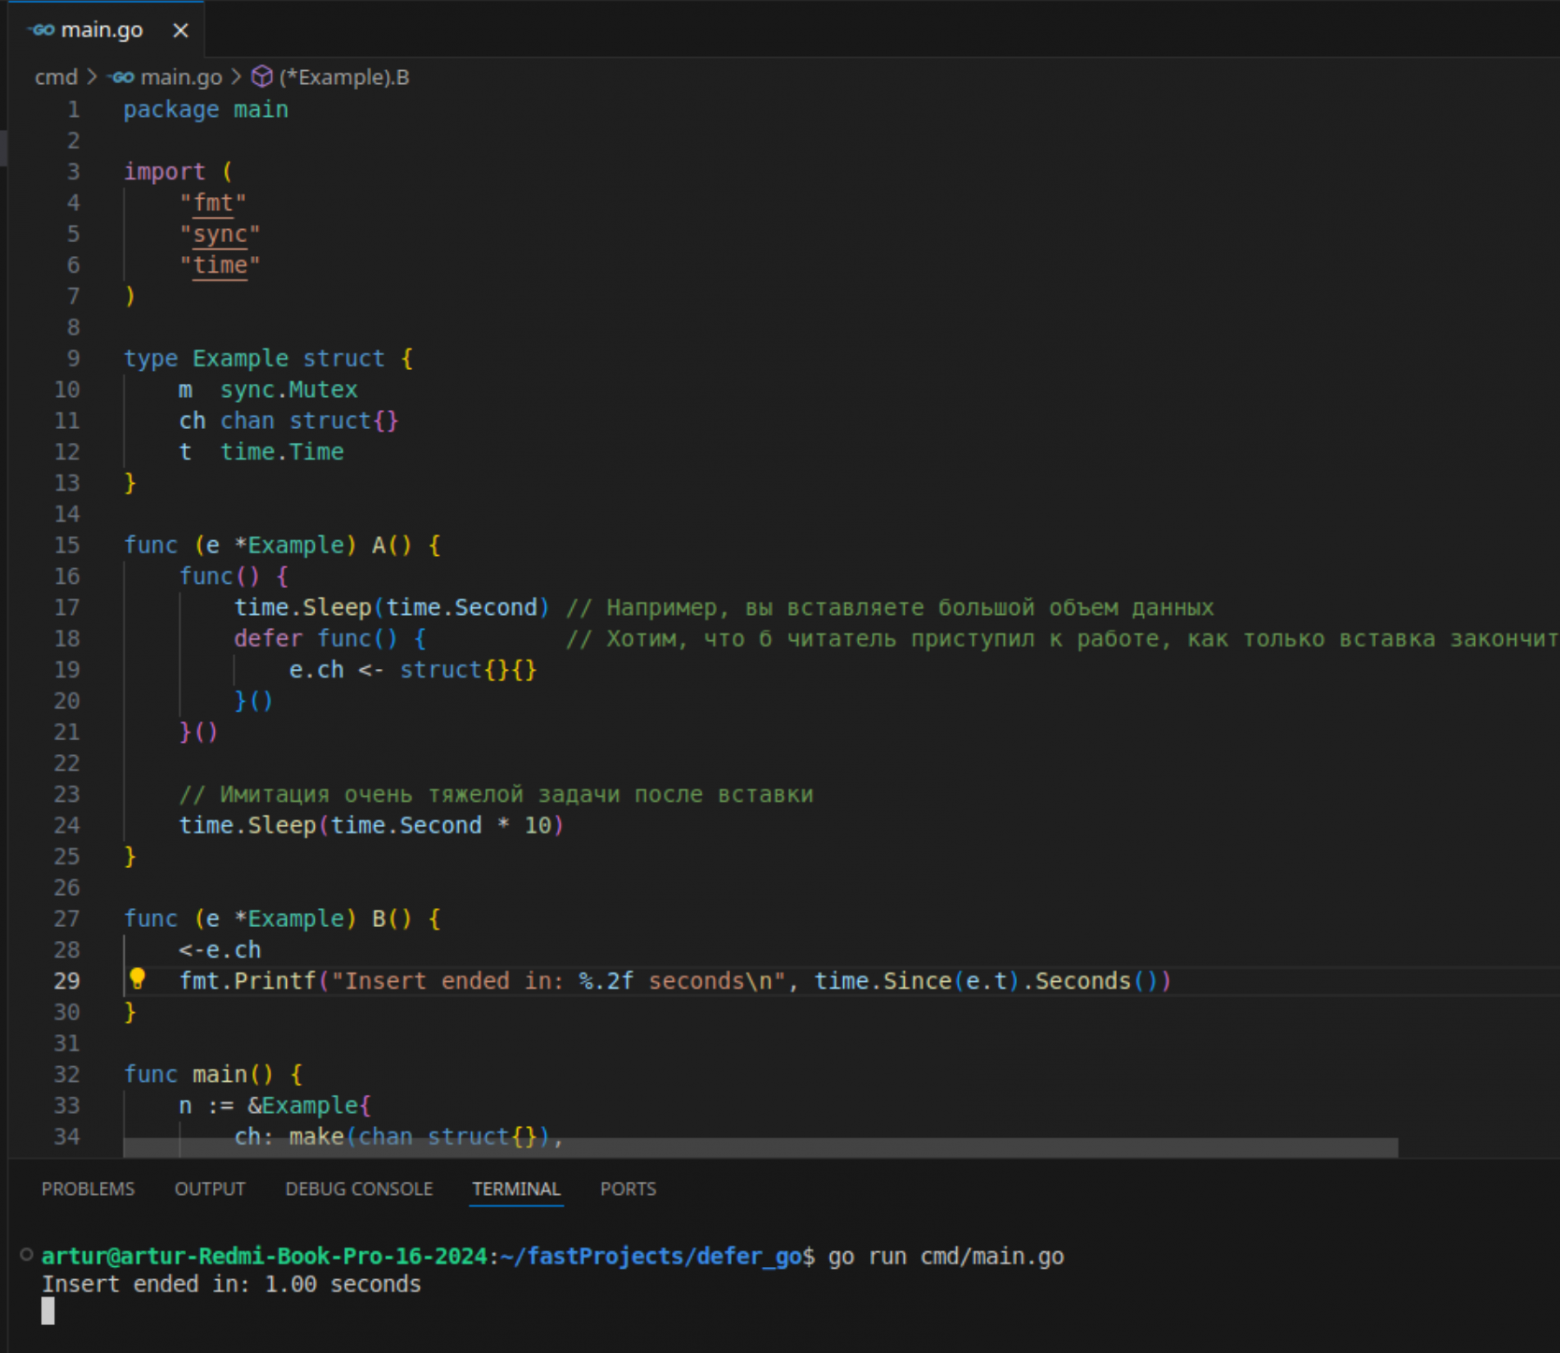Show the DEBUG CONSOLE tab
The width and height of the screenshot is (1560, 1353).
click(359, 1189)
